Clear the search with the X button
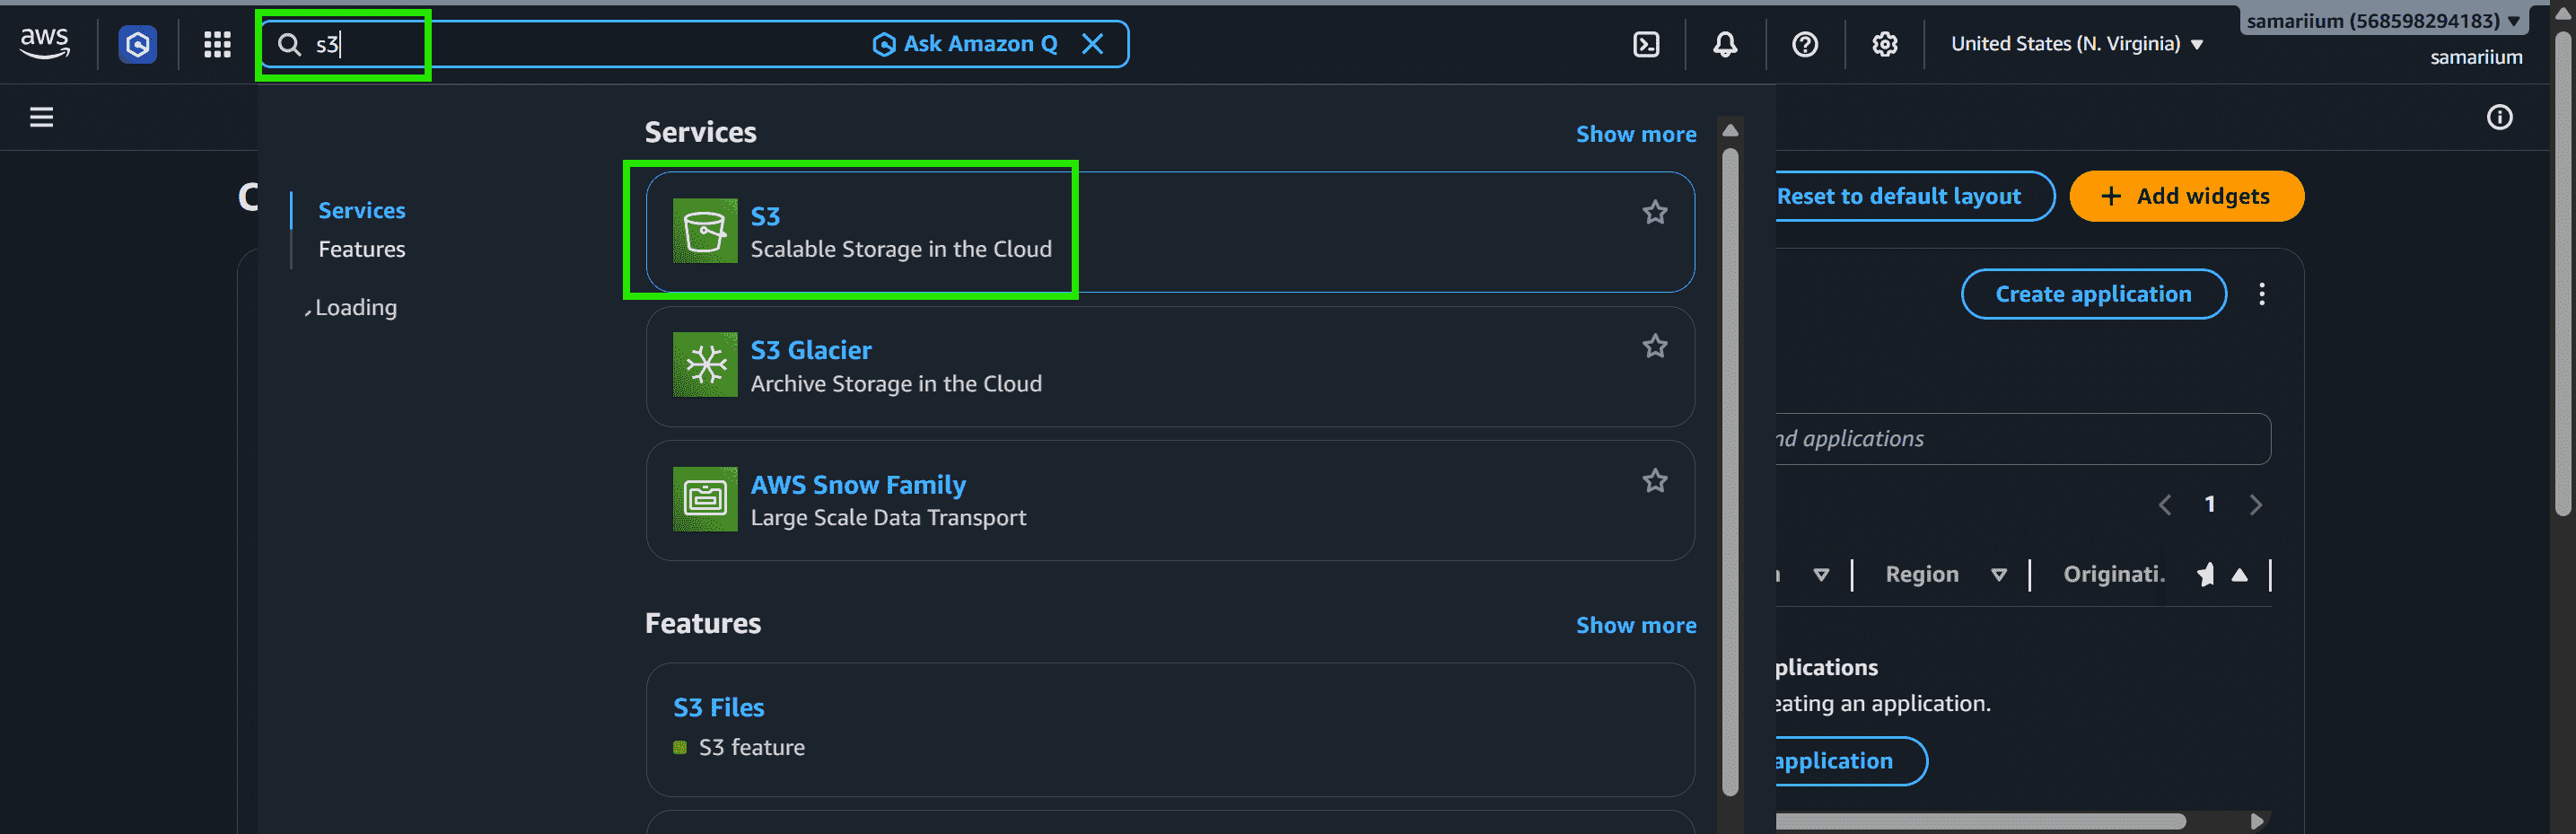This screenshot has width=2576, height=834. [x=1093, y=44]
